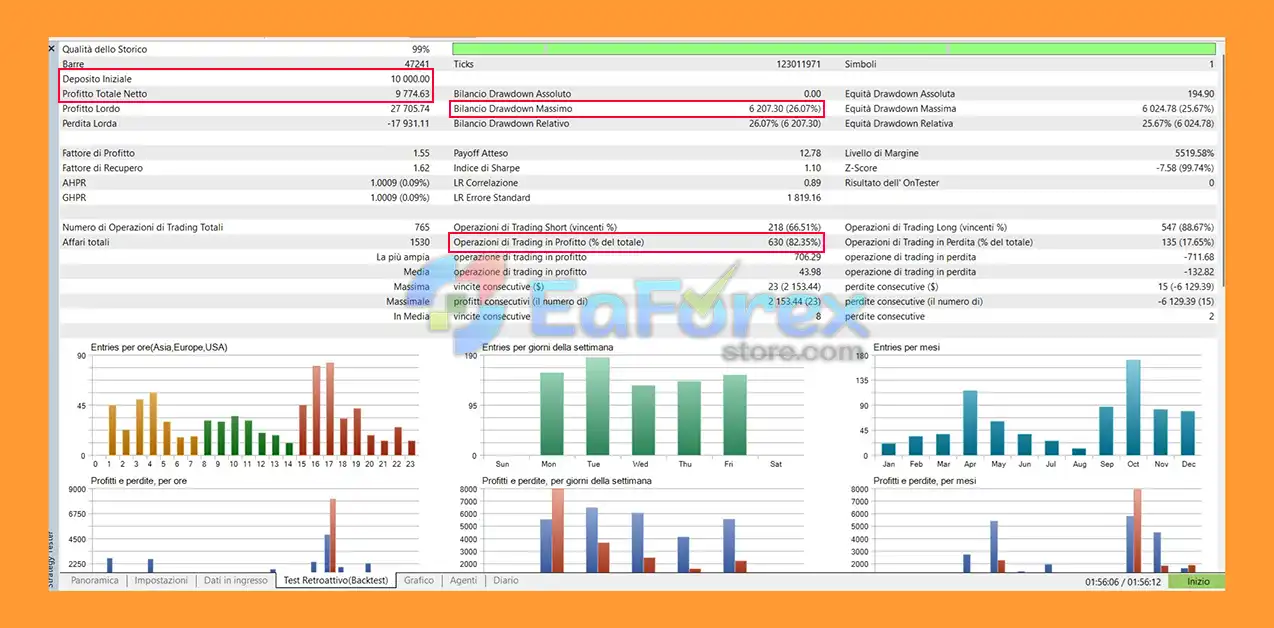Close the Strategy Tester panel

coord(52,48)
